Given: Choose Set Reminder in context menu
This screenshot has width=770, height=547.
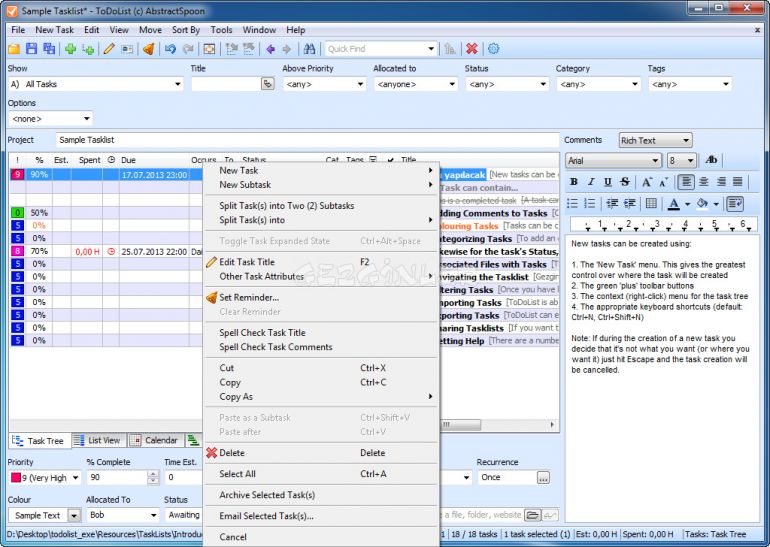Looking at the screenshot, I should tap(249, 298).
